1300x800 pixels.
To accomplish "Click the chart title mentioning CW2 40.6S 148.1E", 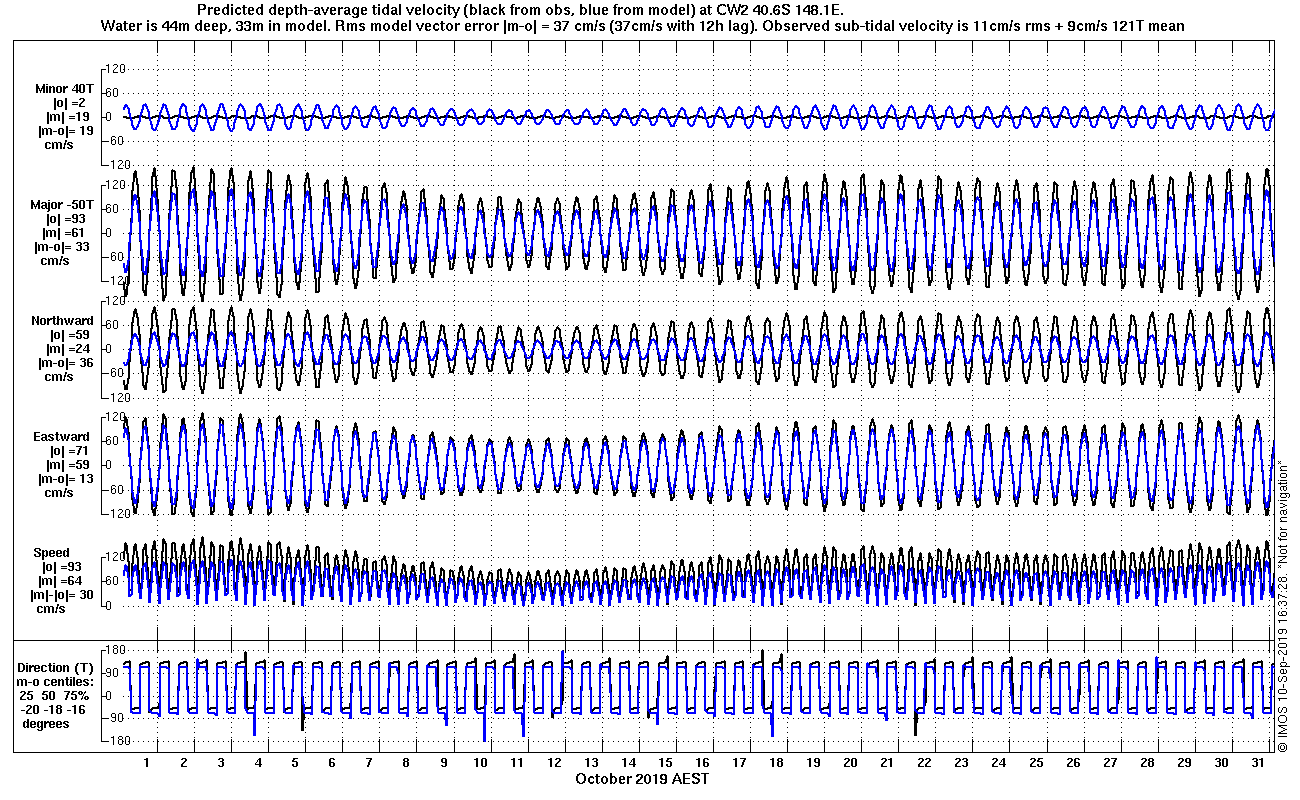I will tap(521, 11).
